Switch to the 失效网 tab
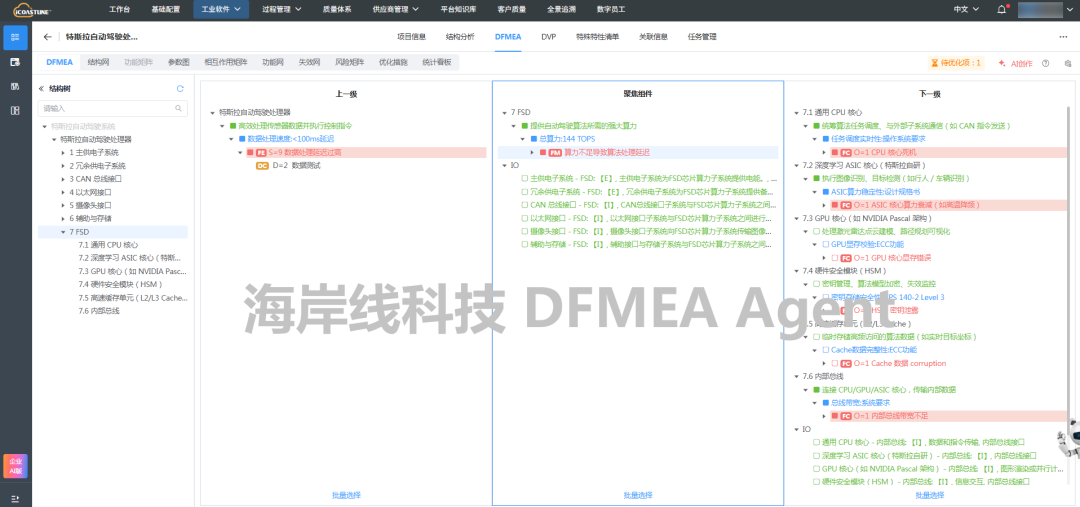Viewport: 1080px width, 507px height. pos(309,62)
